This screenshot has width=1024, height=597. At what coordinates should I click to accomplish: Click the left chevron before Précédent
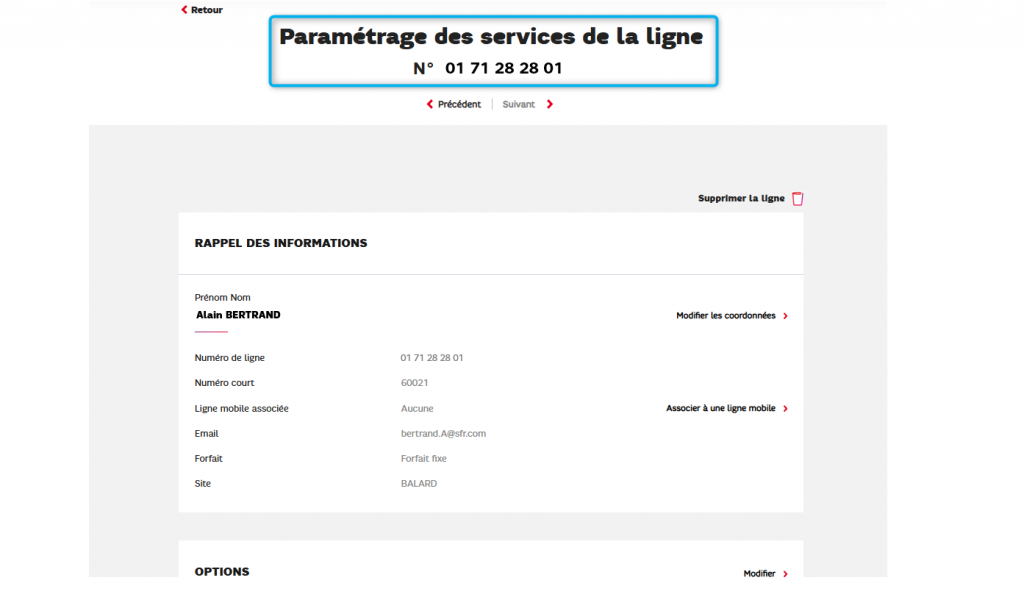click(x=430, y=104)
